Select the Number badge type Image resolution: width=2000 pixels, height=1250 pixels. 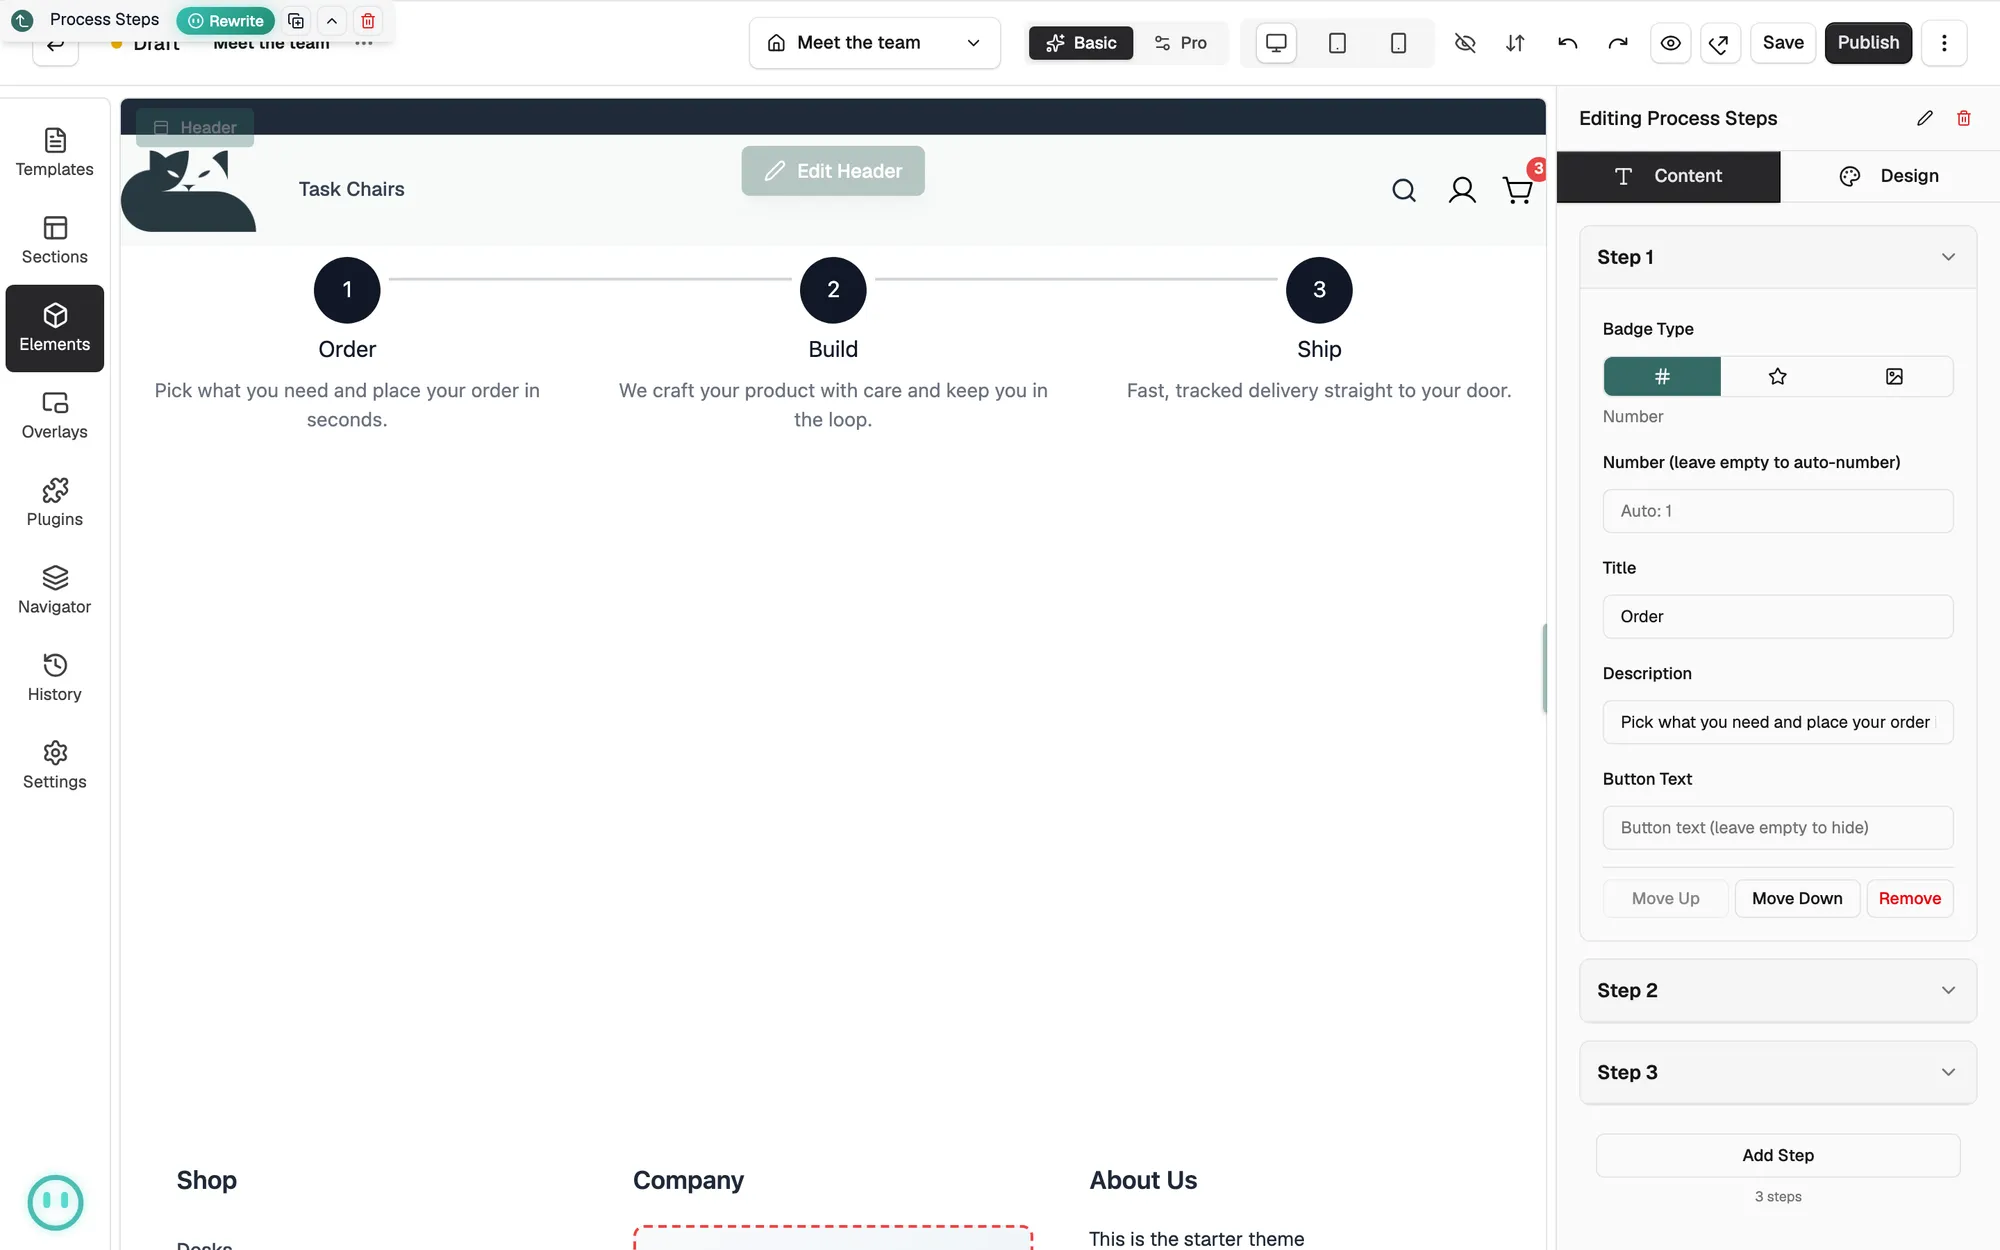tap(1662, 376)
